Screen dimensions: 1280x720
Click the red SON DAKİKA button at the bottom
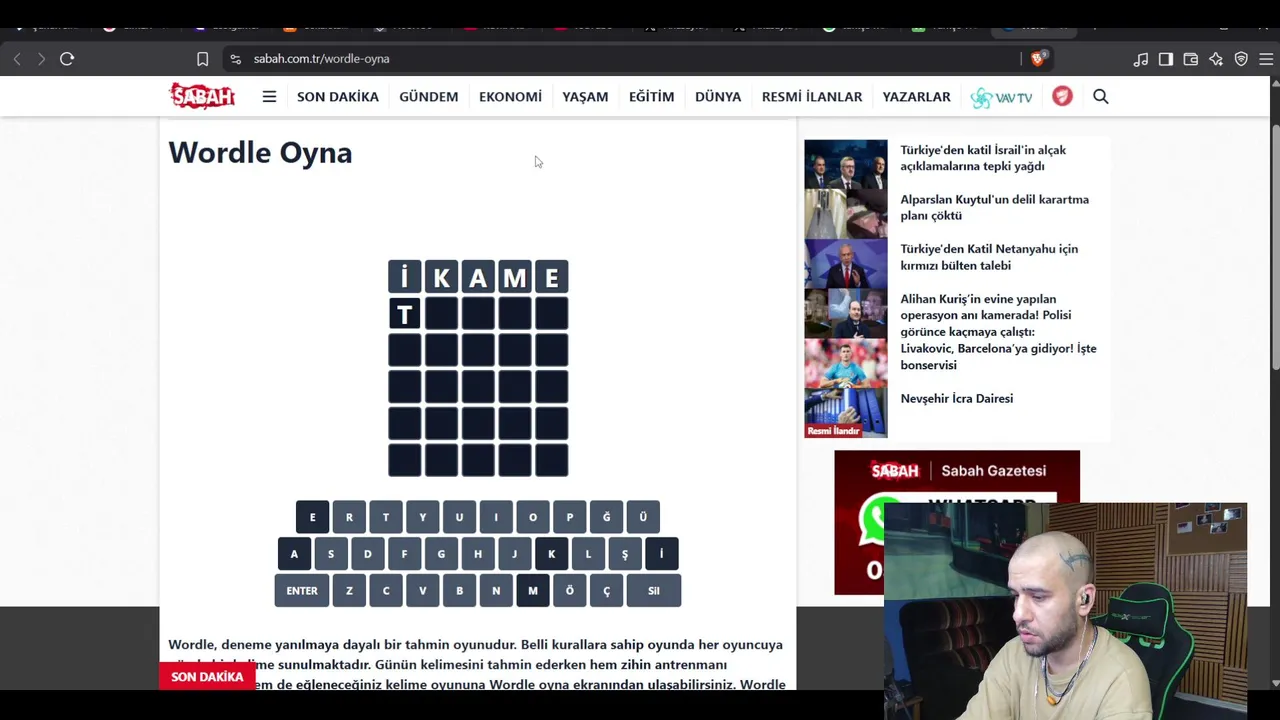207,677
